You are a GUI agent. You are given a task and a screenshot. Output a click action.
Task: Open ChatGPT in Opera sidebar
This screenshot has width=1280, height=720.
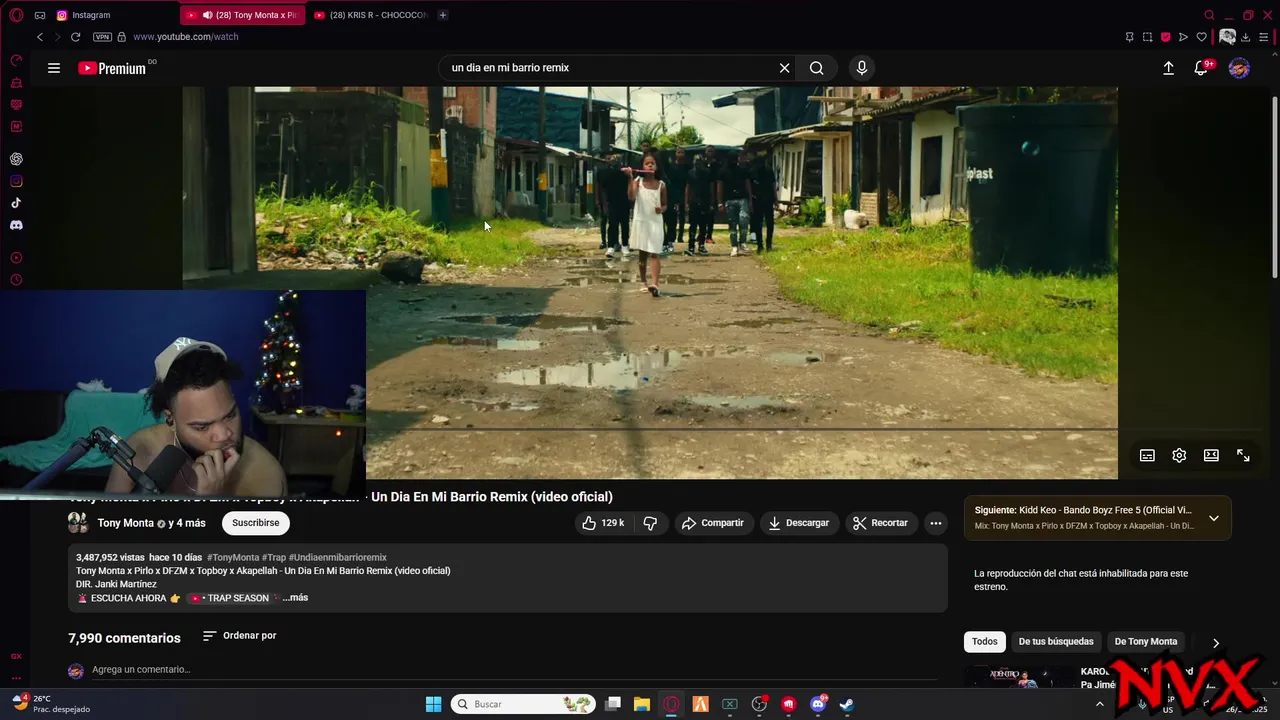[x=16, y=159]
